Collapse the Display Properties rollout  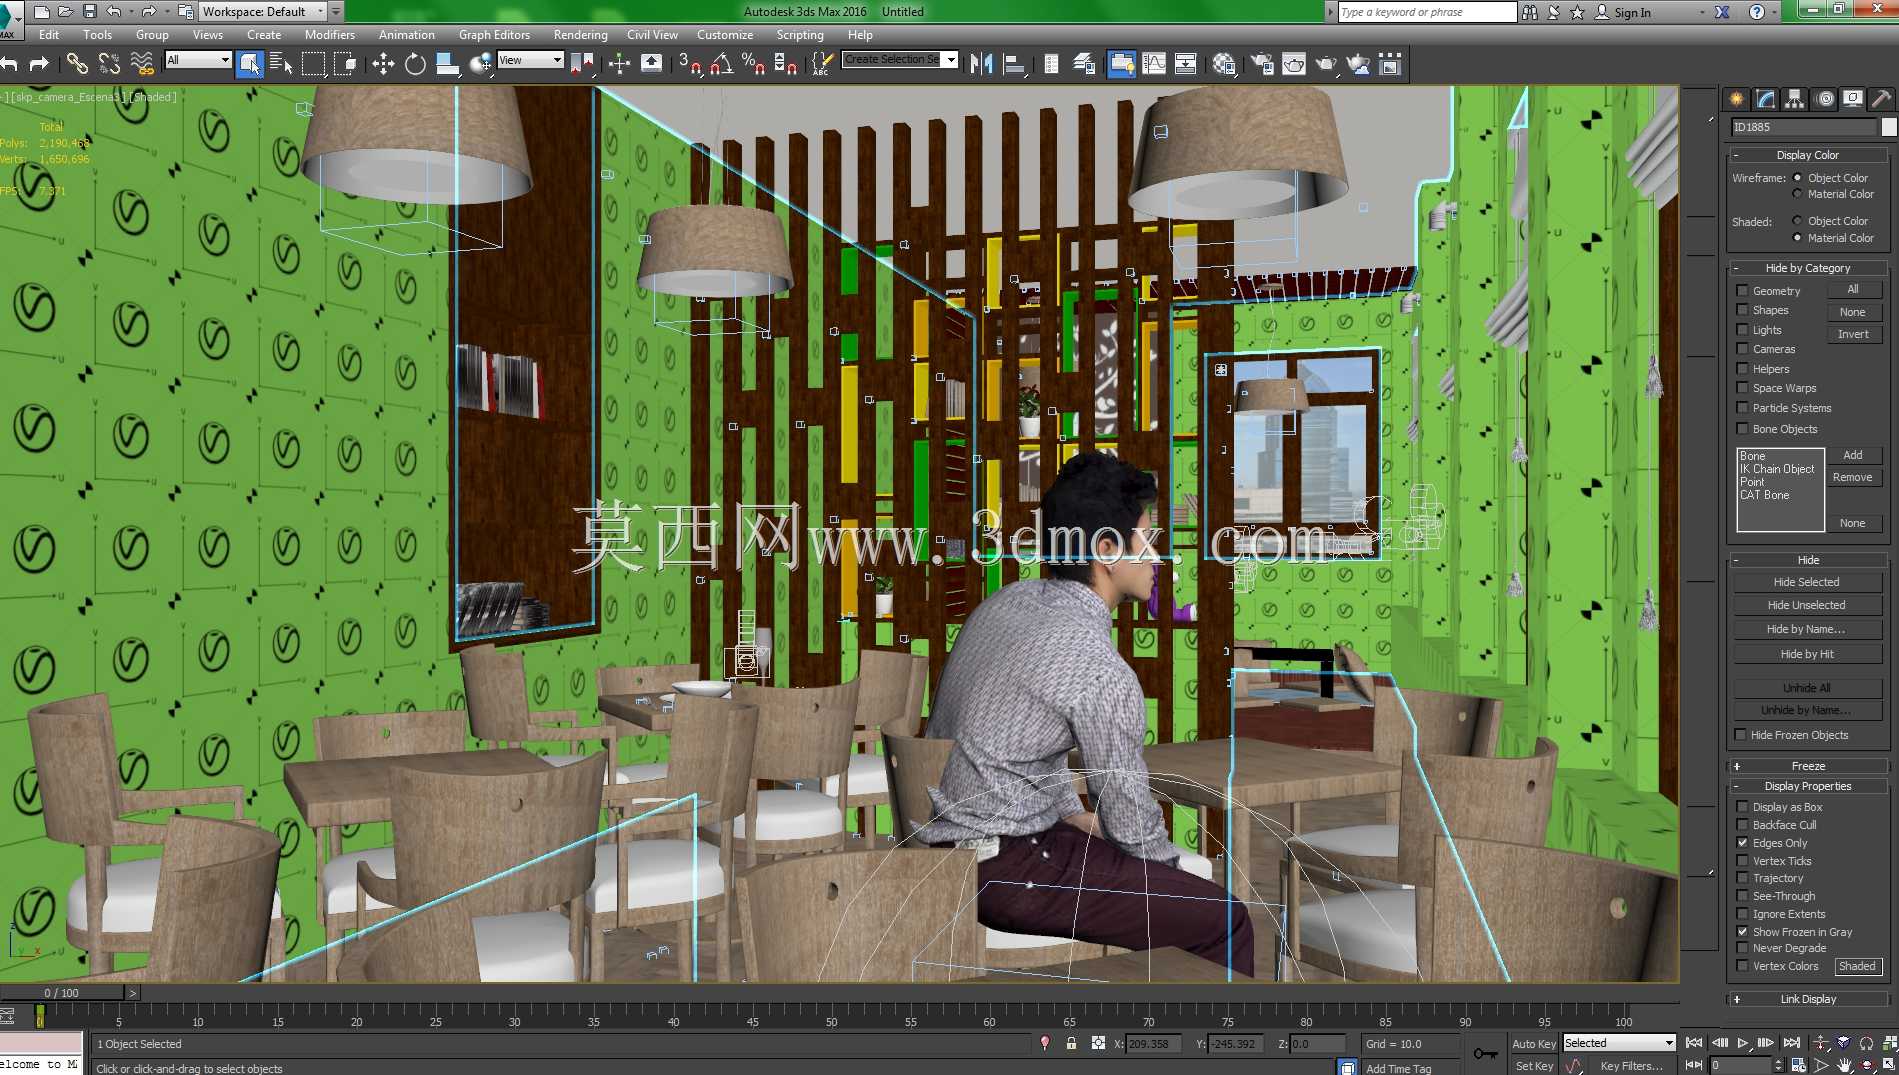(1808, 786)
